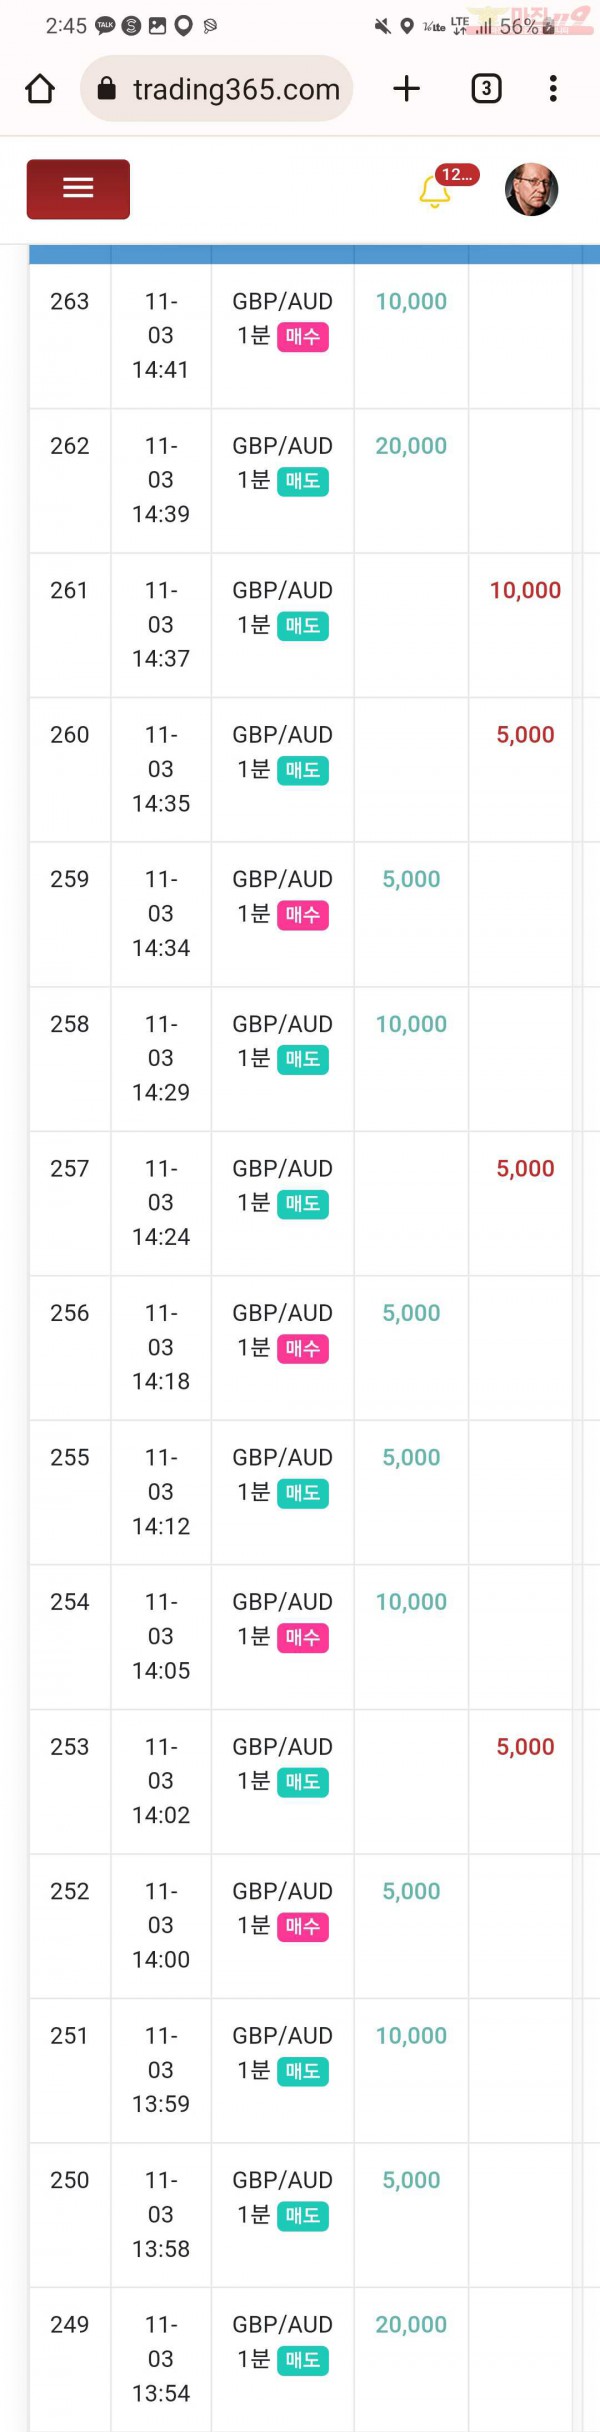
Task: Open the user profile avatar
Action: click(x=531, y=189)
